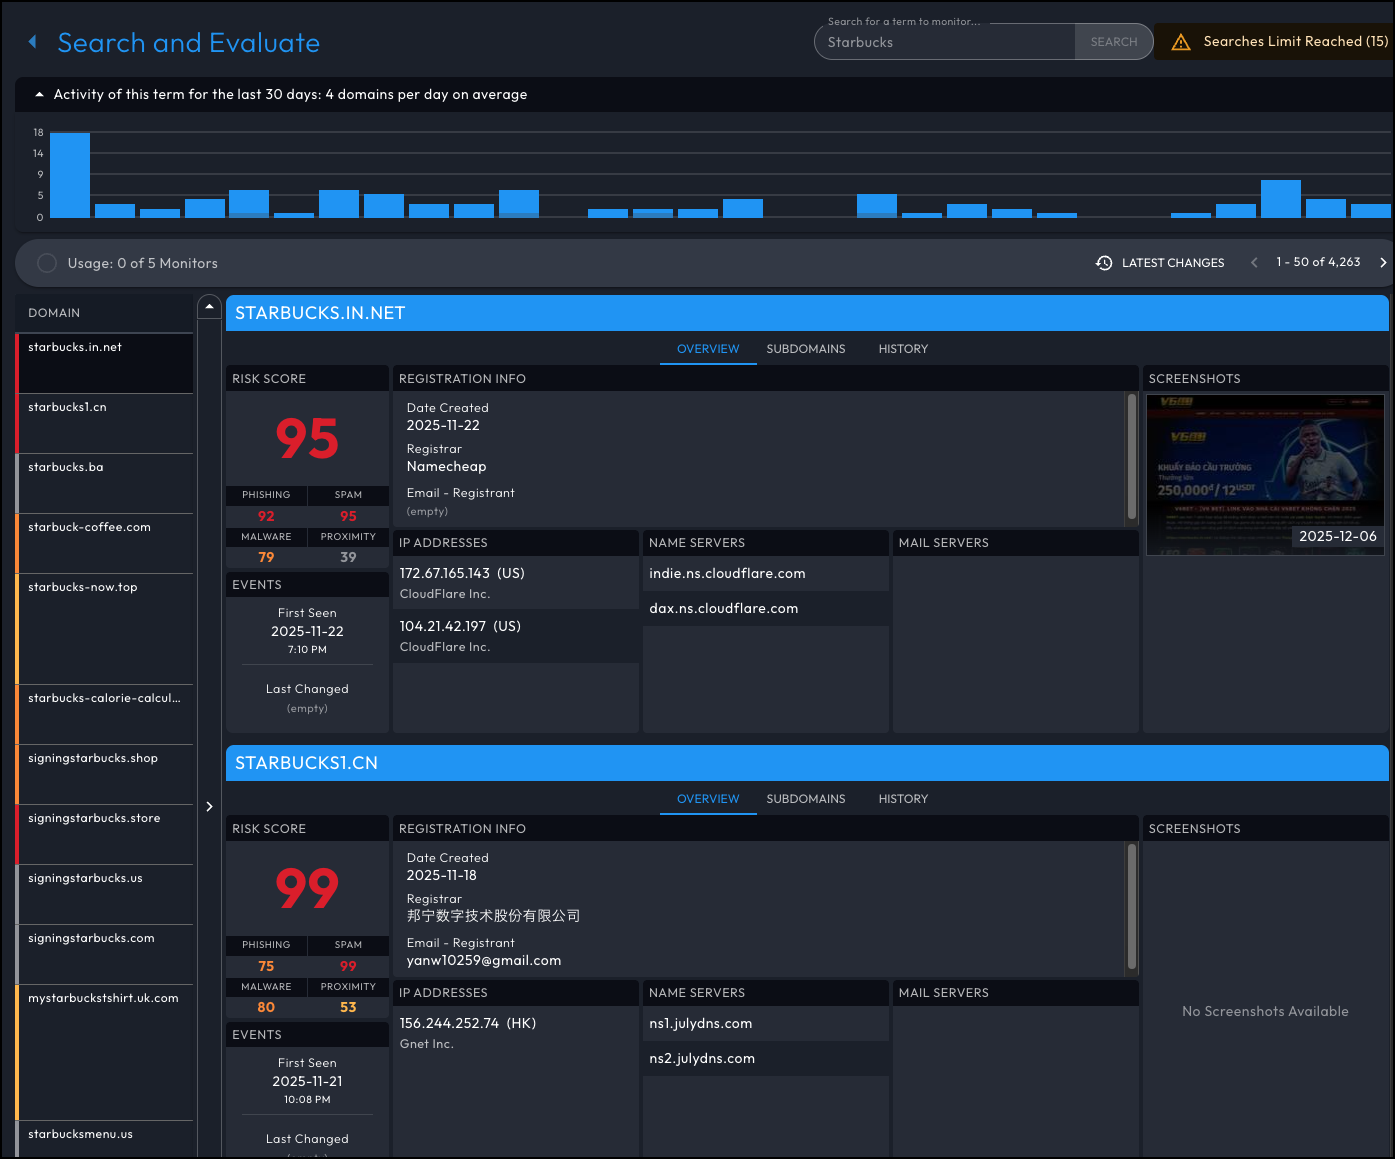Image resolution: width=1395 pixels, height=1159 pixels.
Task: Click the Latest Changes label
Action: pos(1172,263)
